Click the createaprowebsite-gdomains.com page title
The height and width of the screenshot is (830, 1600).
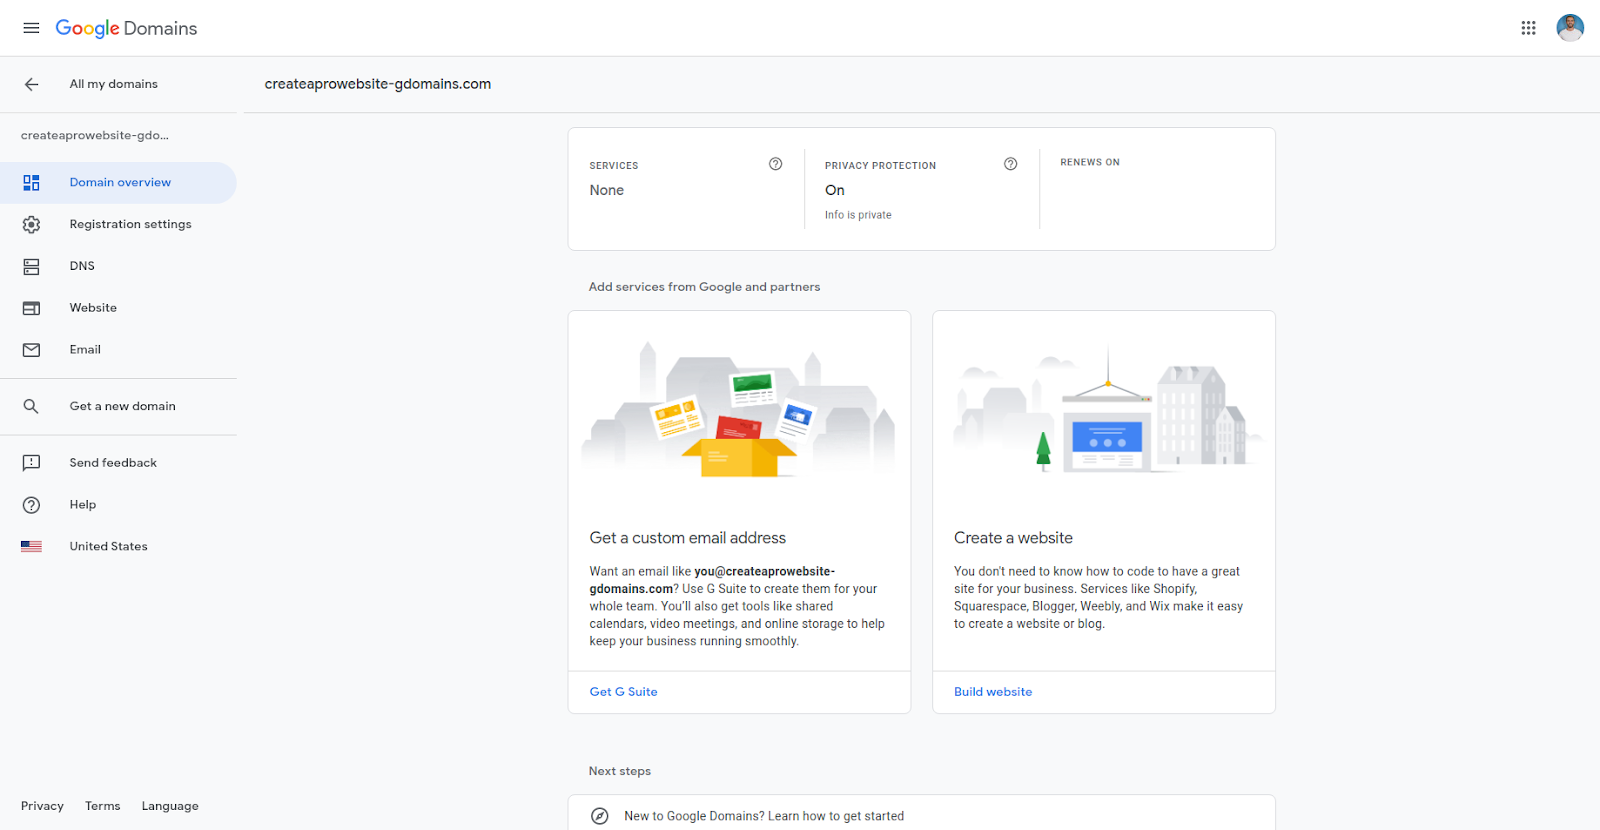point(378,84)
